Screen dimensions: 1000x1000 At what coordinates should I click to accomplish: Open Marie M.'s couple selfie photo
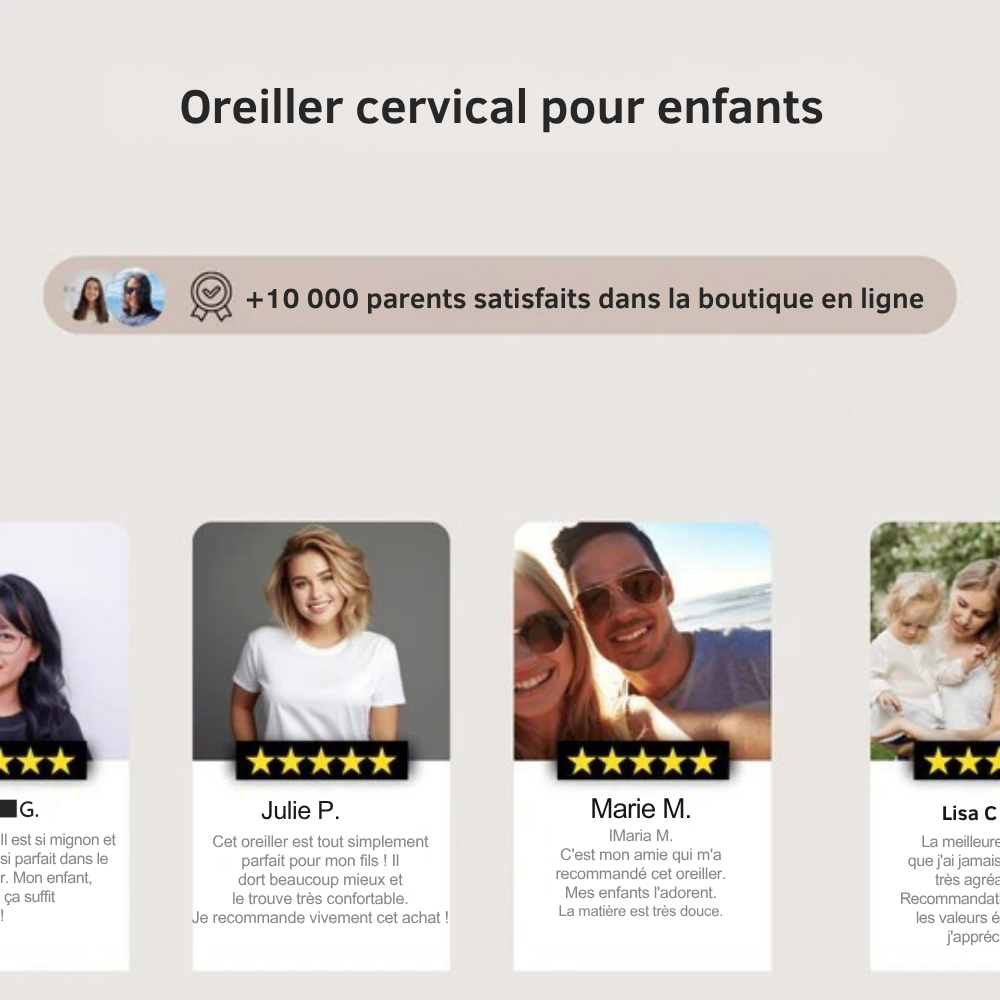643,640
